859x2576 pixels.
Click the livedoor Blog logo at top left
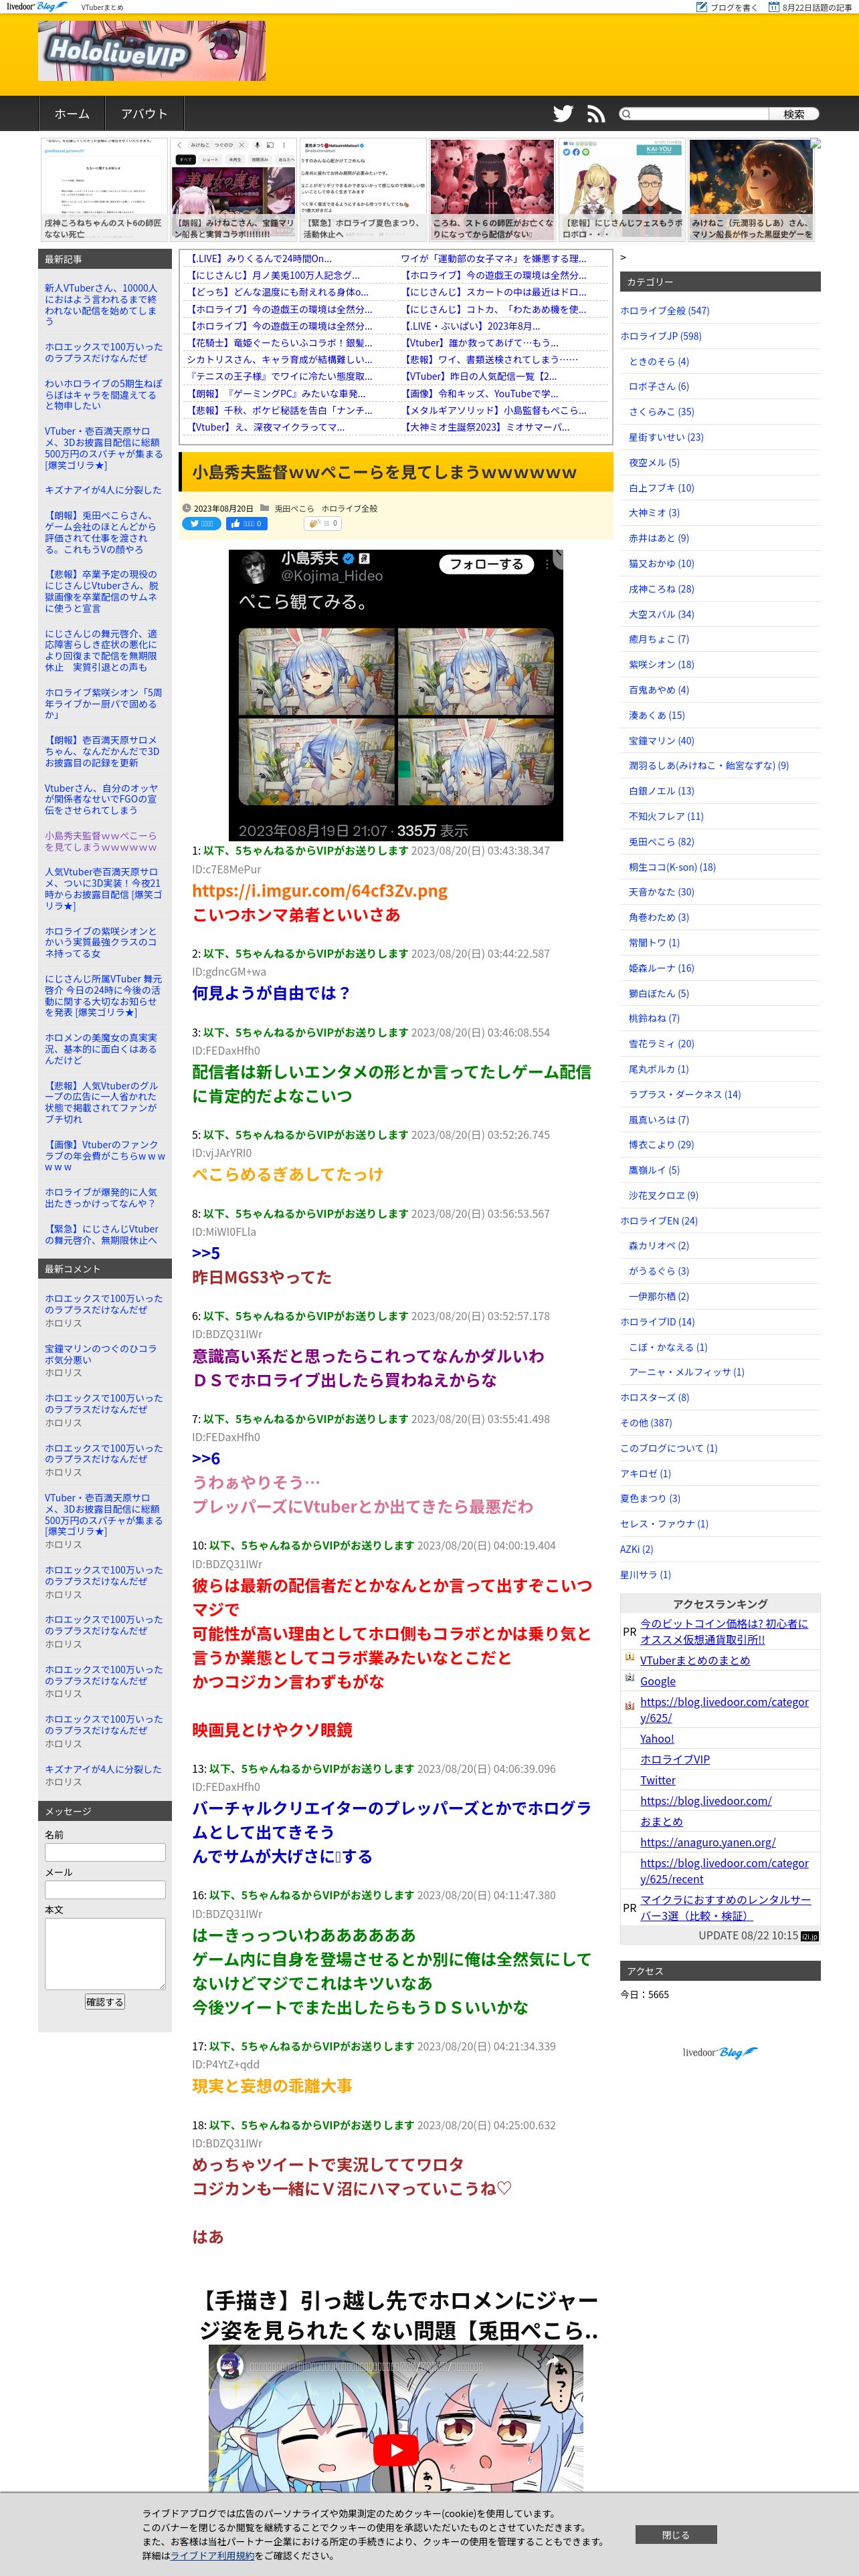(37, 7)
